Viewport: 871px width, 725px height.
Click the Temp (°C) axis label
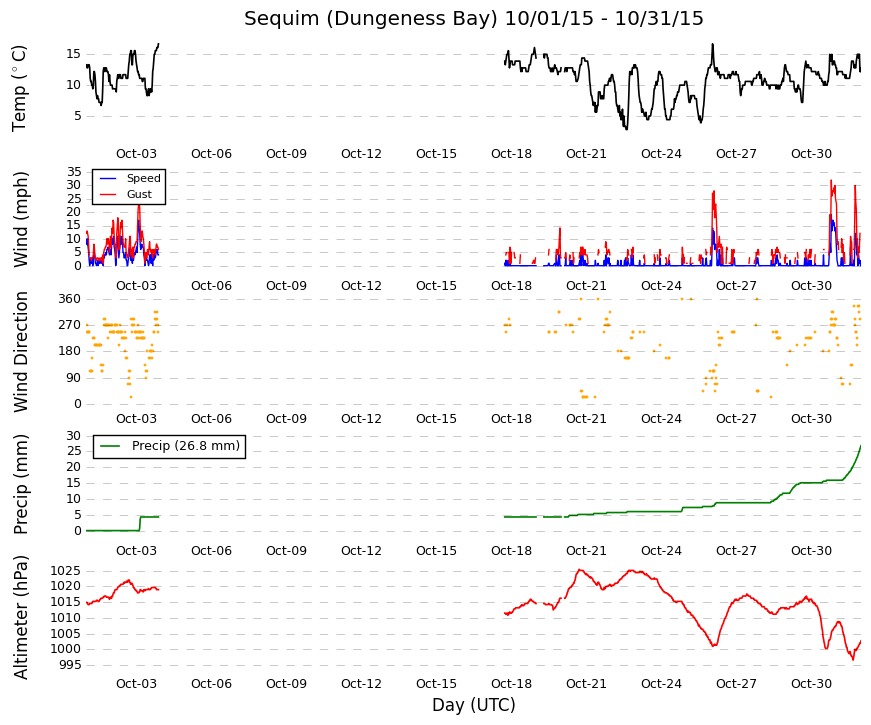click(19, 89)
